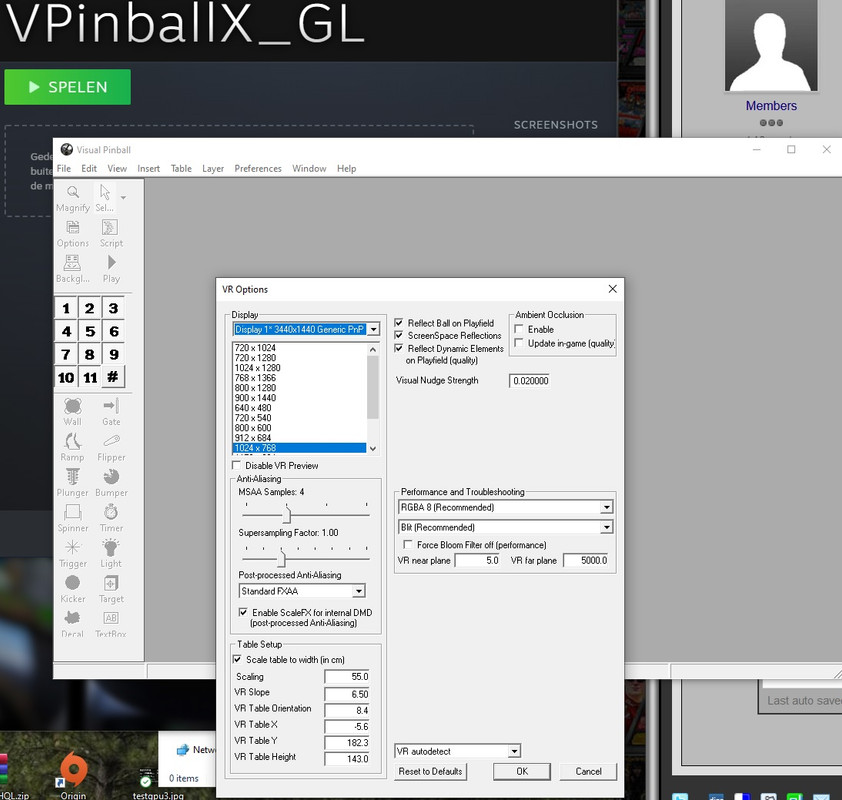Screen dimensions: 842x800
Task: Select the Plunger element tool
Action: [72, 483]
